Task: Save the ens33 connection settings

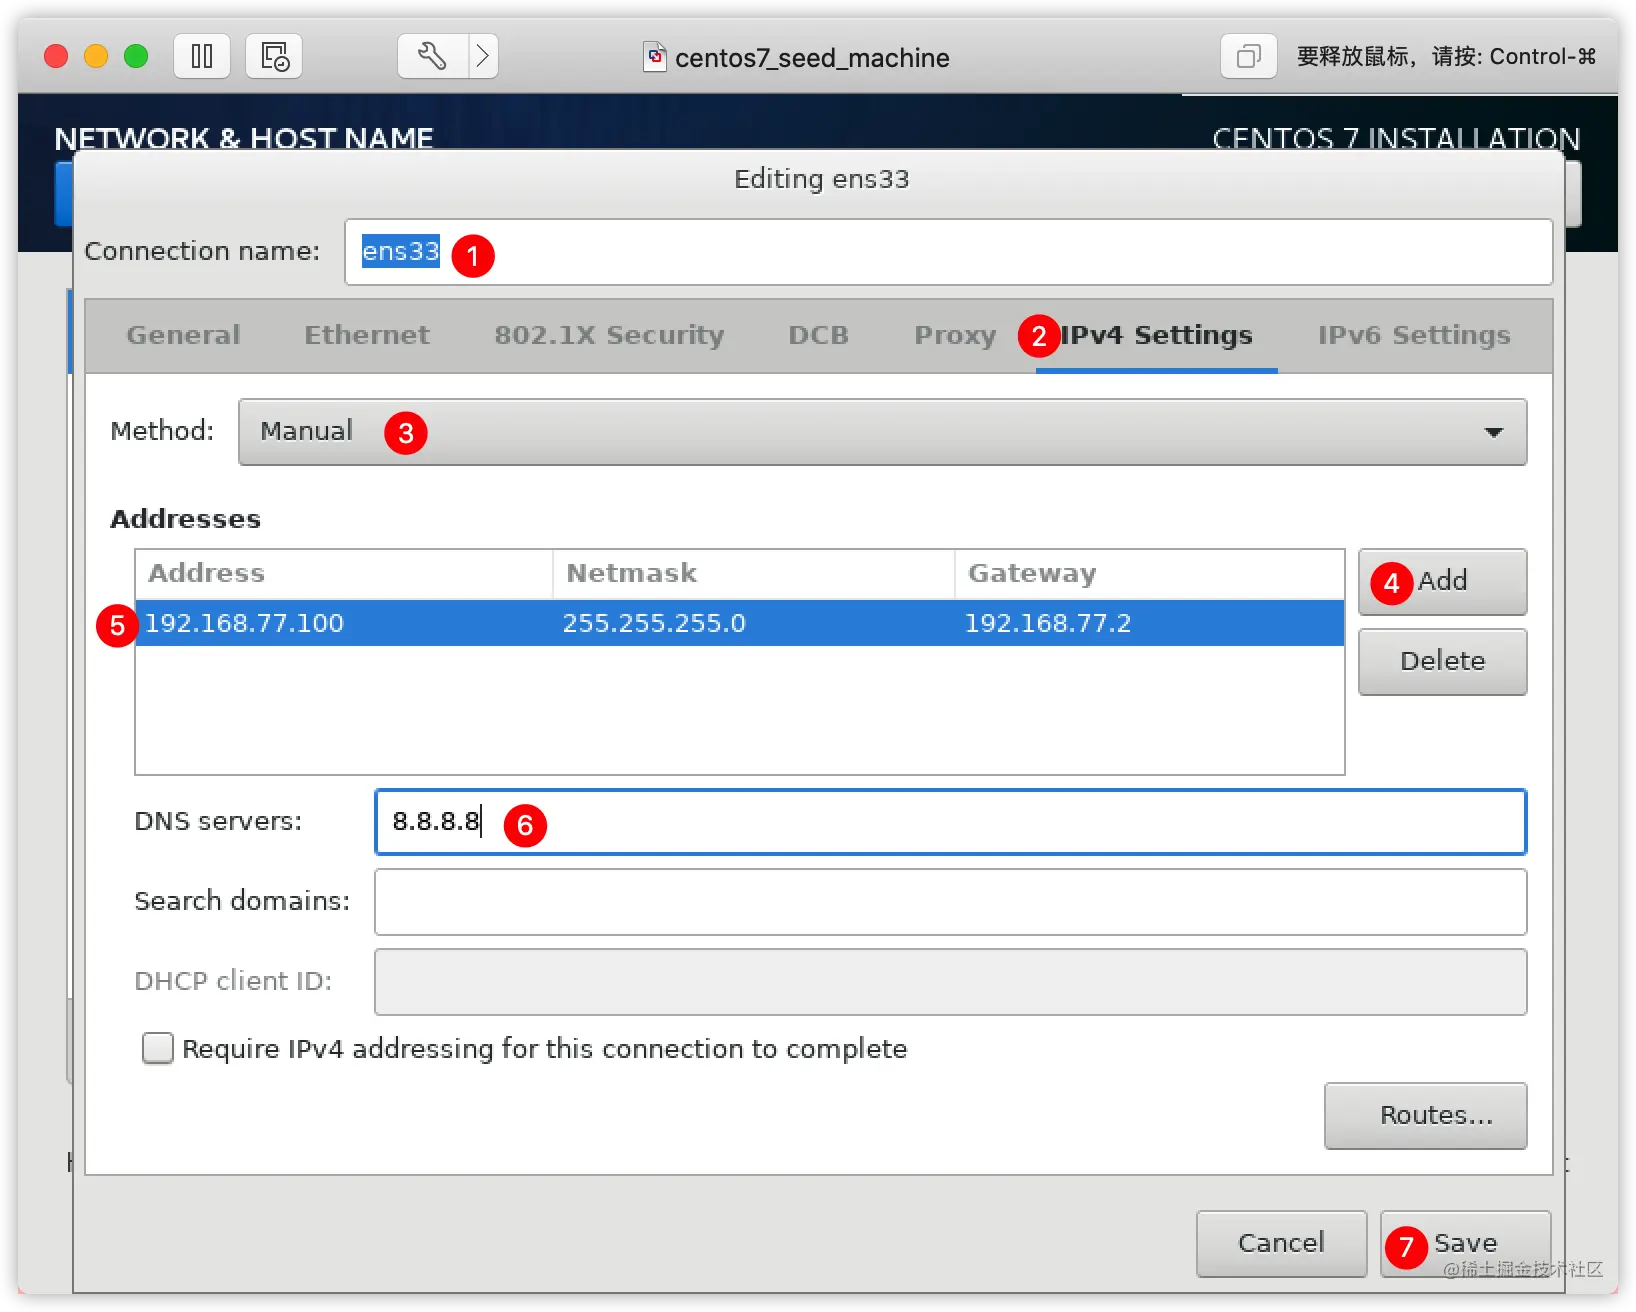Action: [1465, 1243]
